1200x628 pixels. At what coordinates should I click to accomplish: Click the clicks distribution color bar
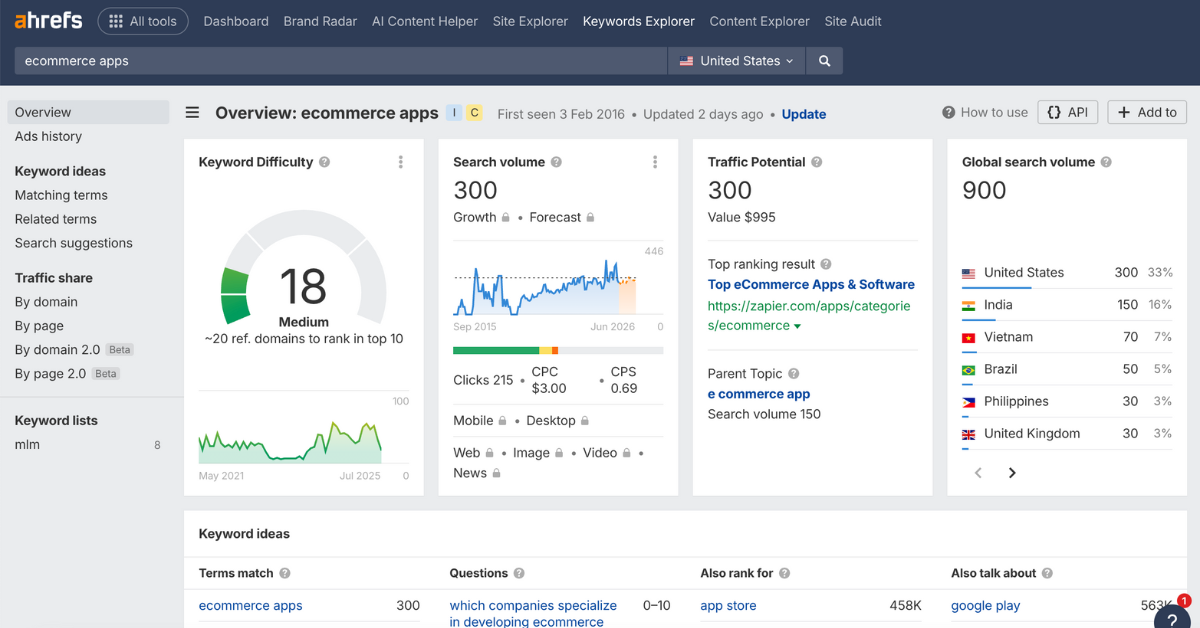tap(558, 351)
